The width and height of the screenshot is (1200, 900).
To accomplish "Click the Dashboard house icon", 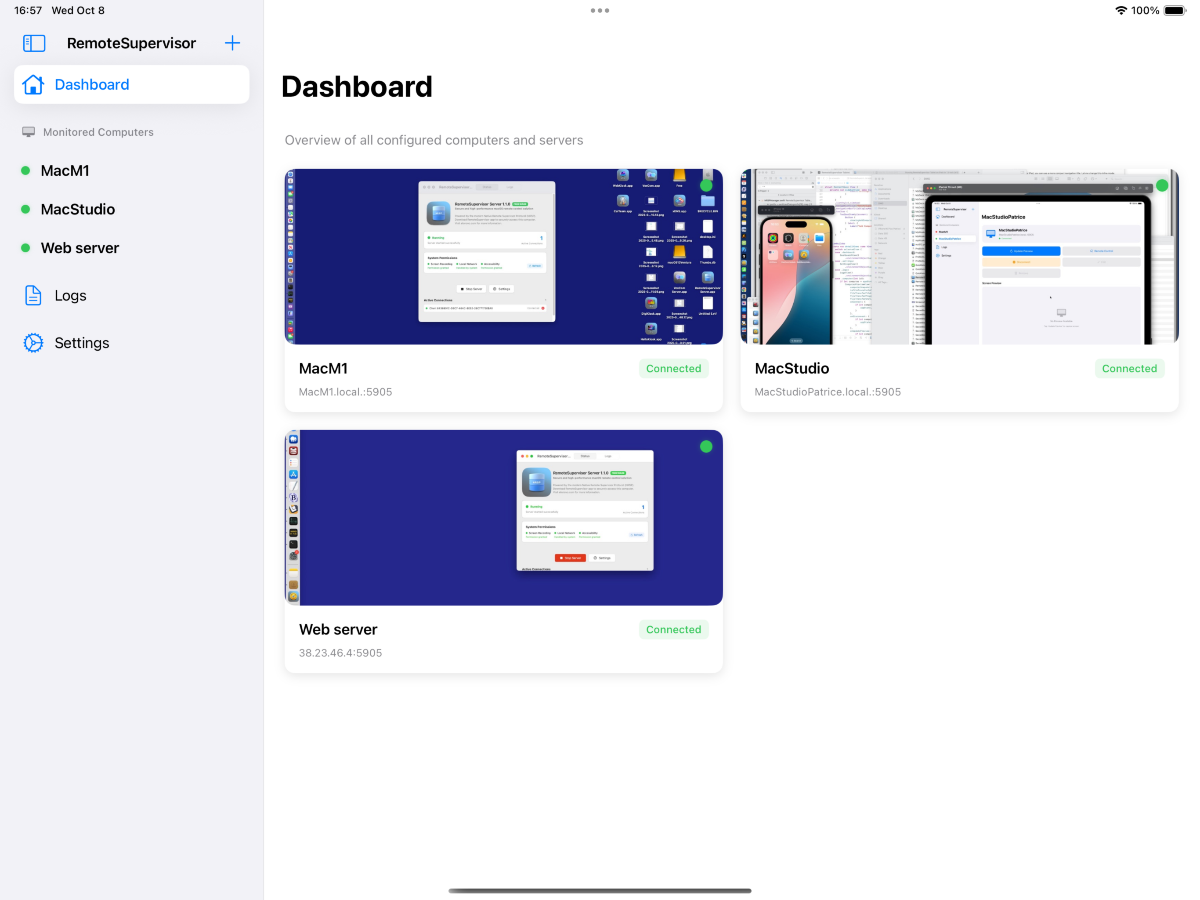I will pos(33,85).
